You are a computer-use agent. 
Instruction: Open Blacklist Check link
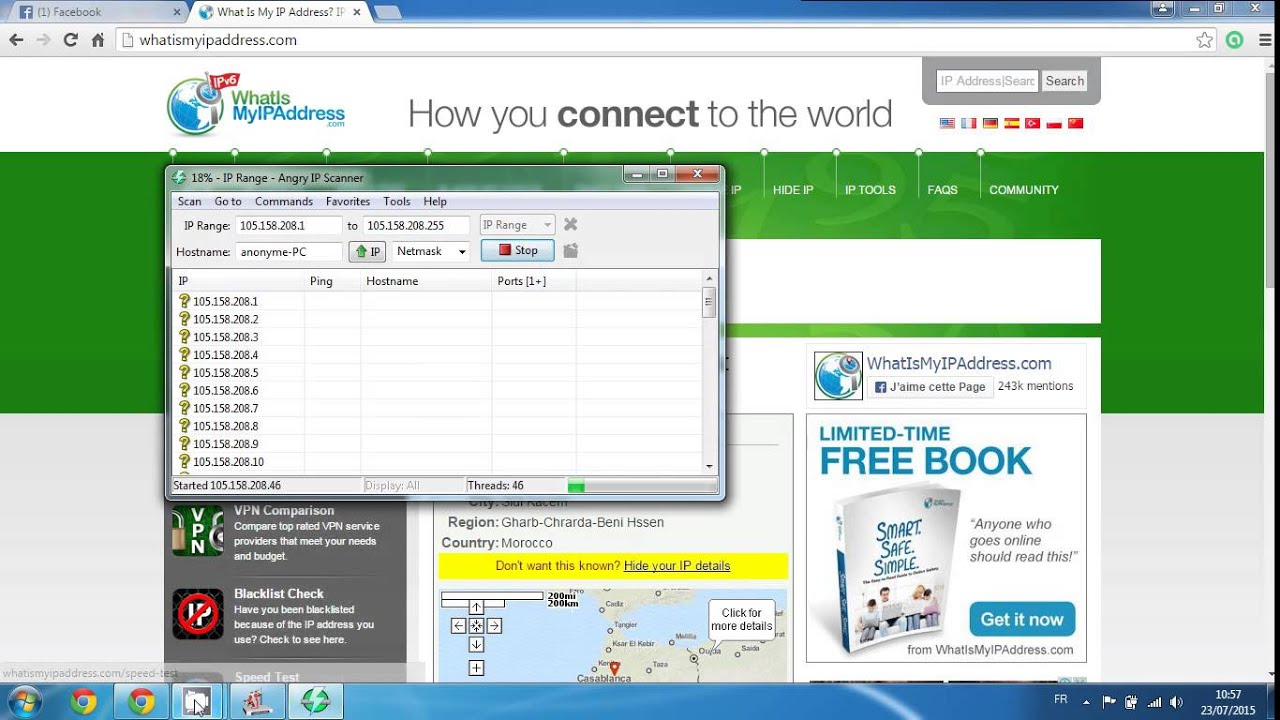(x=279, y=594)
